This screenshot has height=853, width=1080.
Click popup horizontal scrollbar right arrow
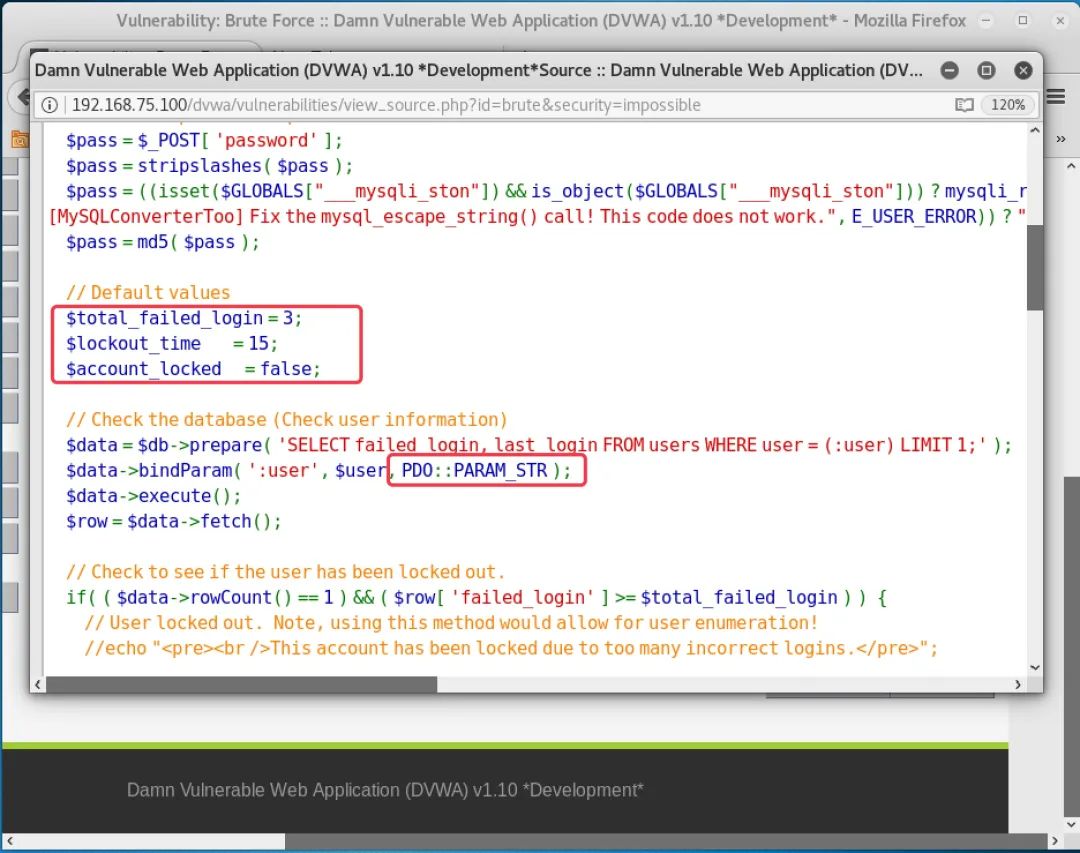click(x=1017, y=684)
